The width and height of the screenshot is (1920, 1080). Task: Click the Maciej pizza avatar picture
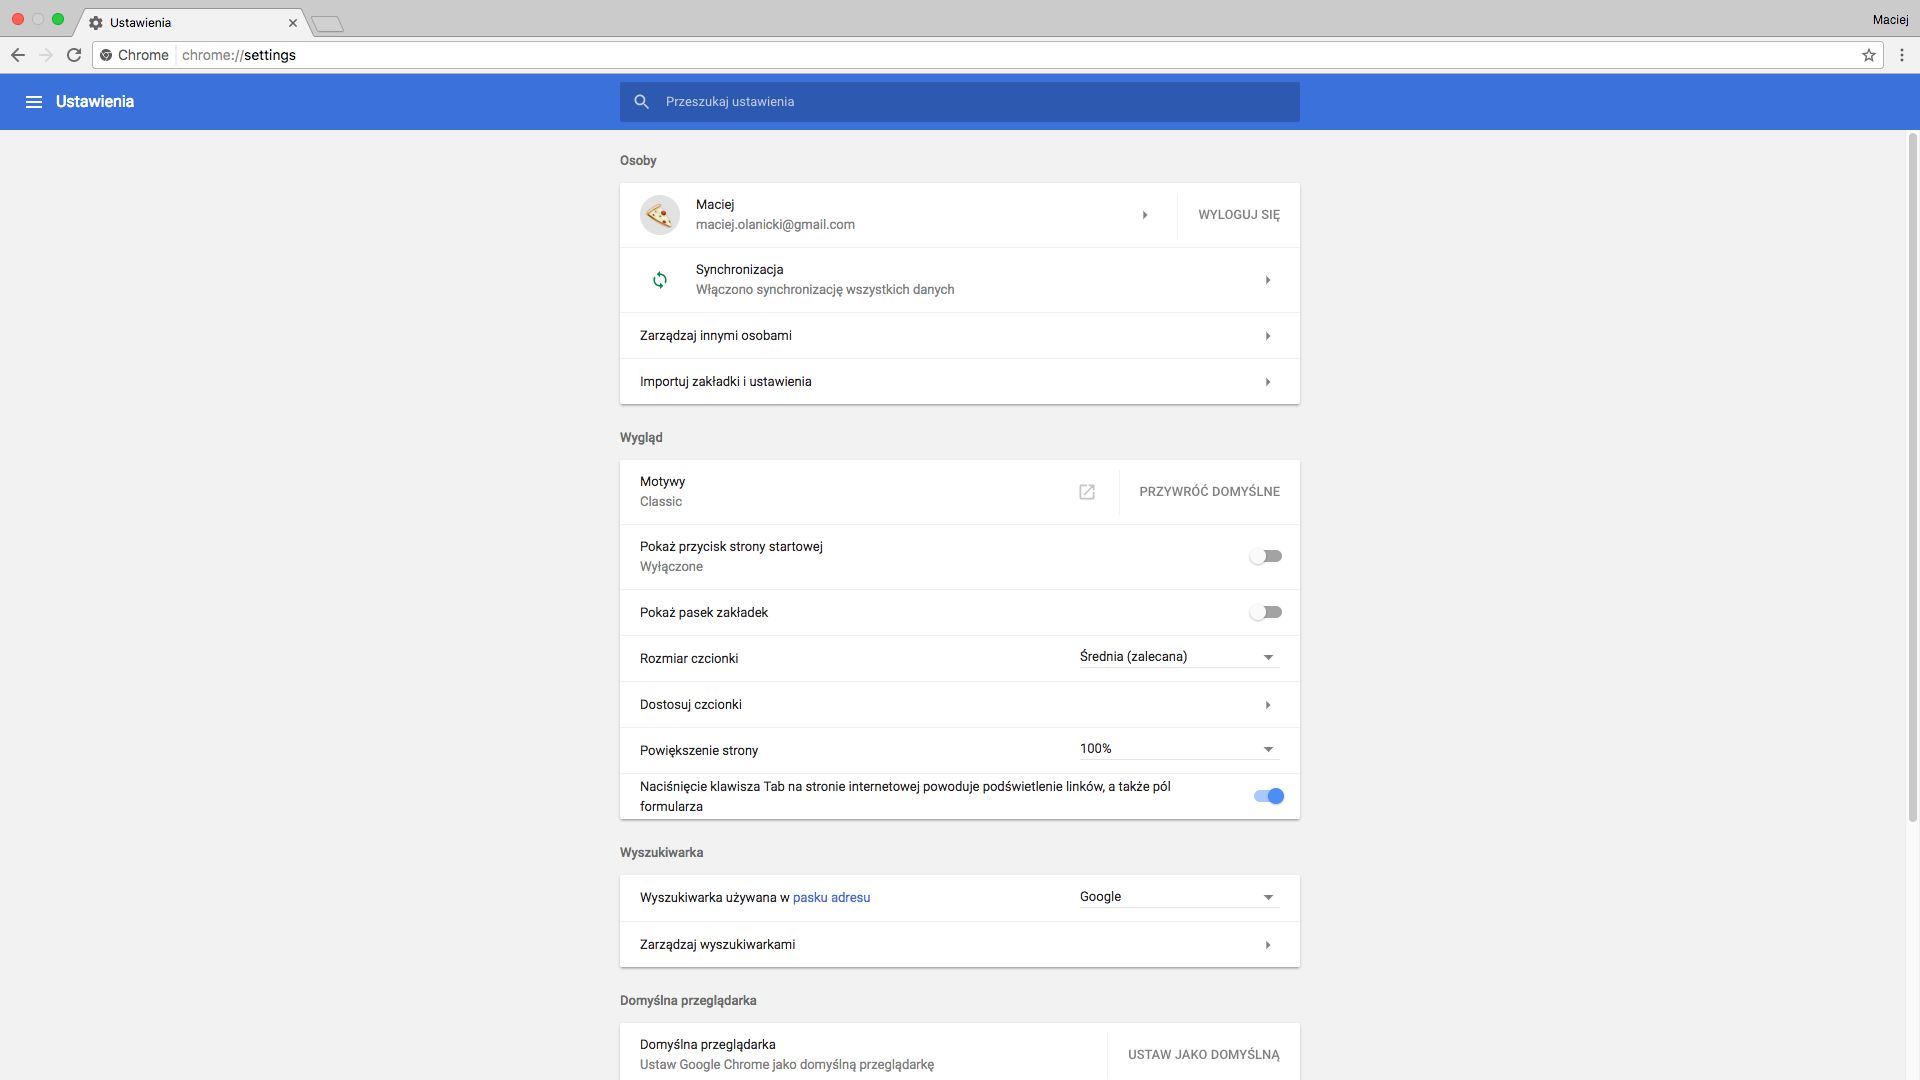point(660,215)
